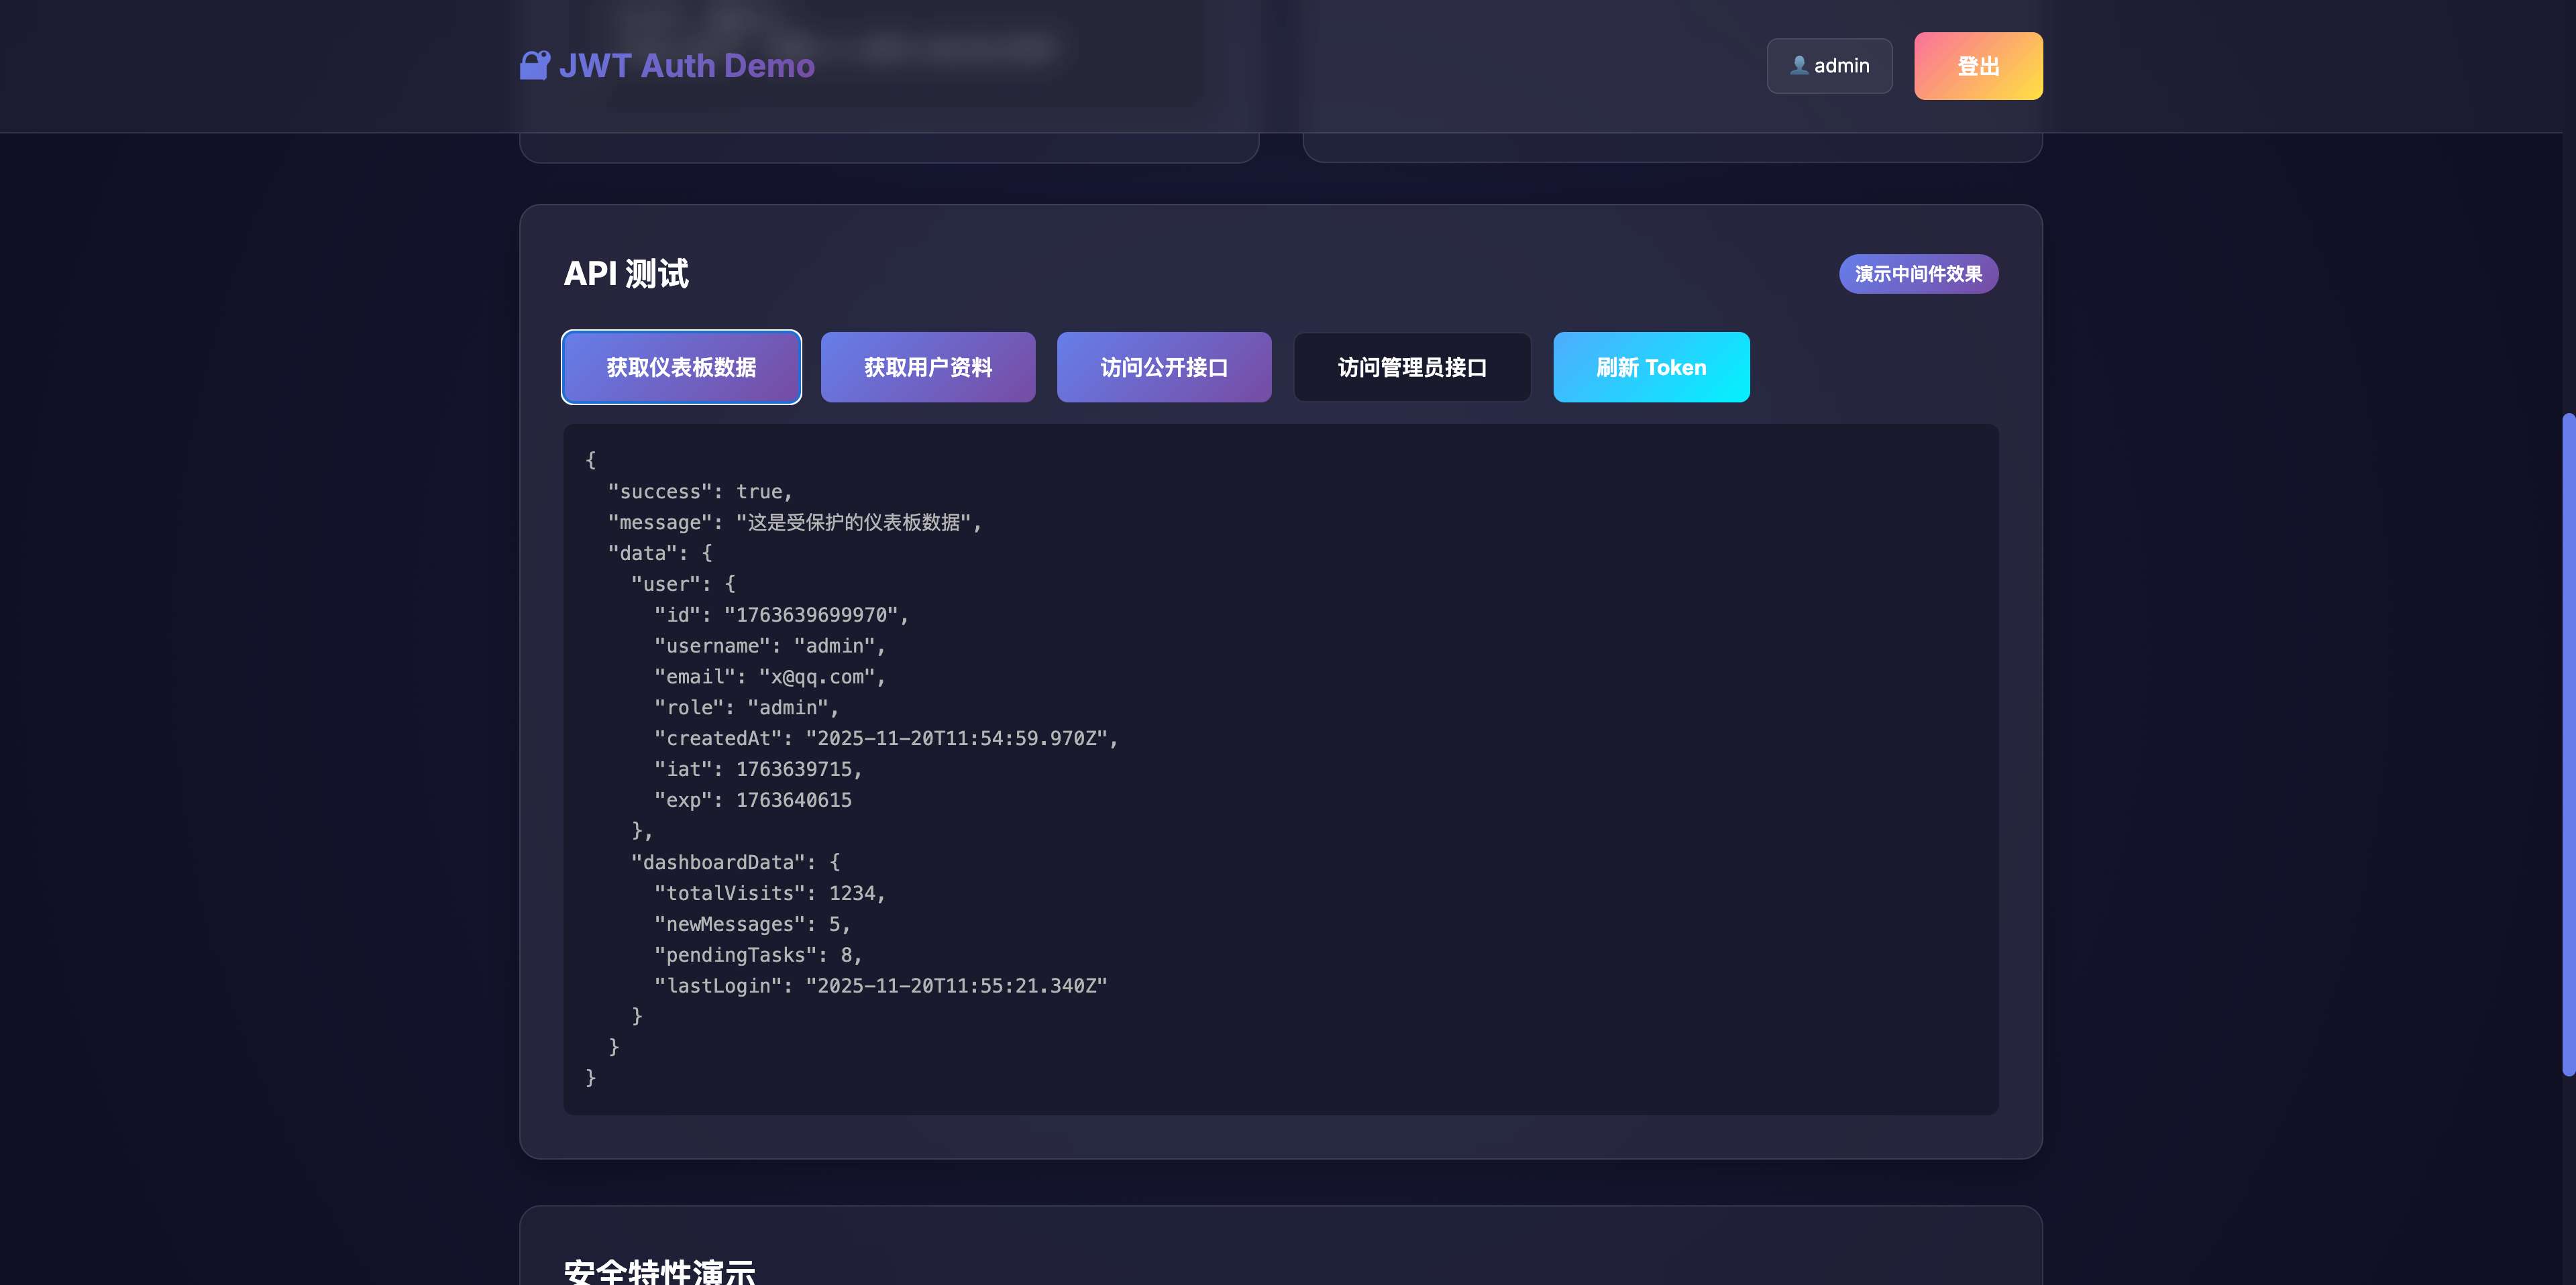2576x1285 pixels.
Task: Call the 访问公开接口 endpoint button
Action: click(1163, 367)
